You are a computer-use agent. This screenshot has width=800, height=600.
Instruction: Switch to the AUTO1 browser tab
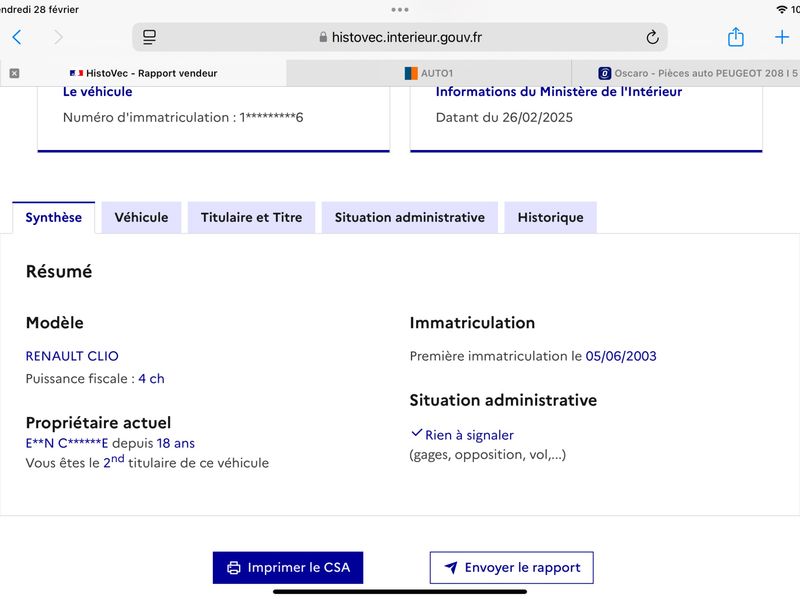click(x=429, y=73)
